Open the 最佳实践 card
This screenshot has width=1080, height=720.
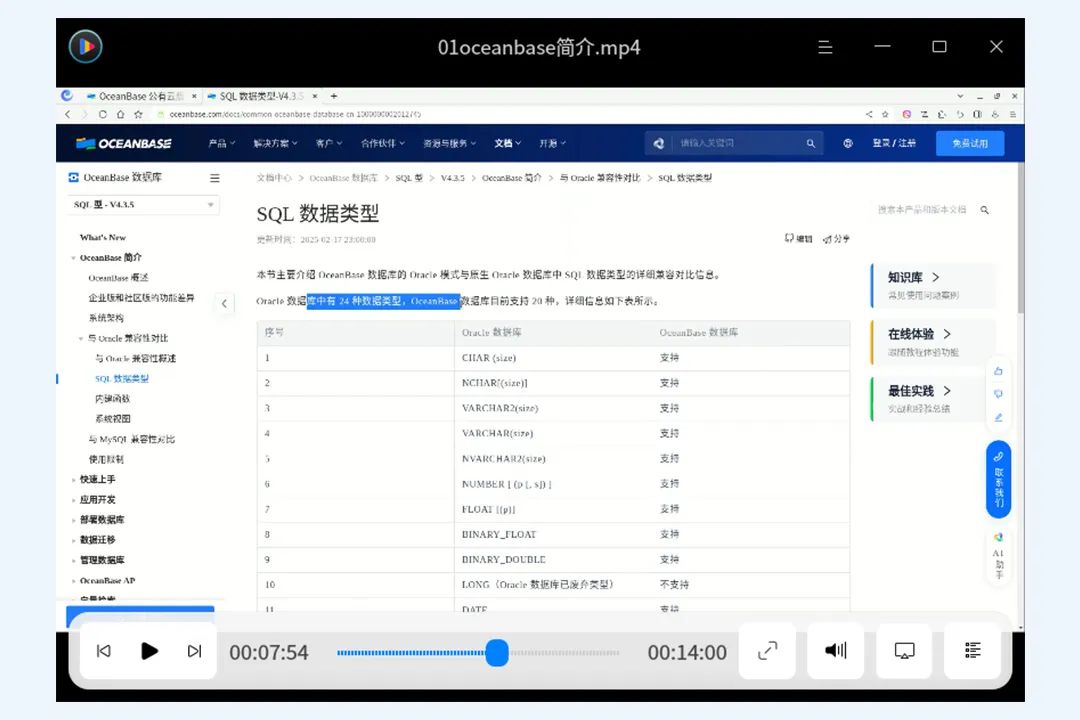point(933,399)
